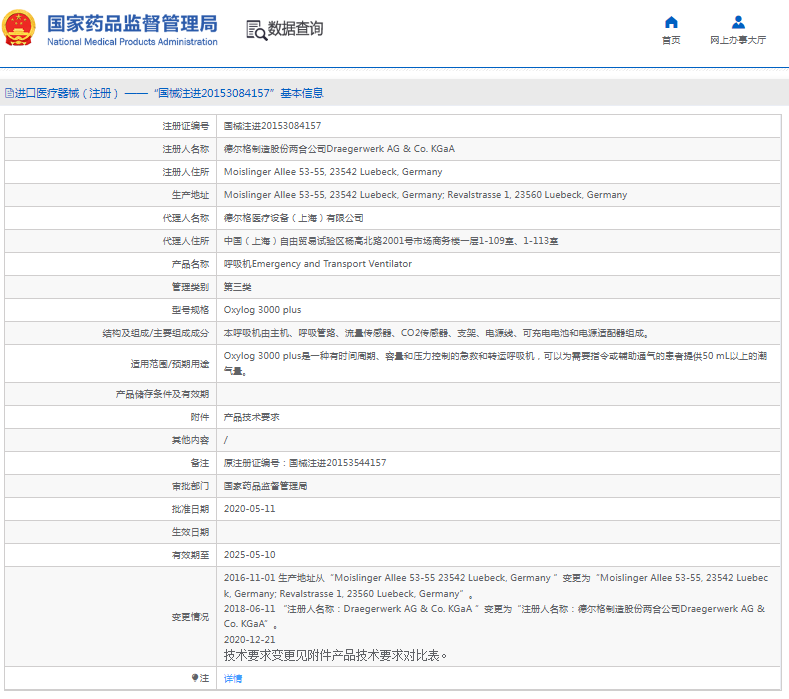Click the agent name 德尔格医疗设备（上海）有限公司
This screenshot has height=699, width=789.
coord(293,218)
